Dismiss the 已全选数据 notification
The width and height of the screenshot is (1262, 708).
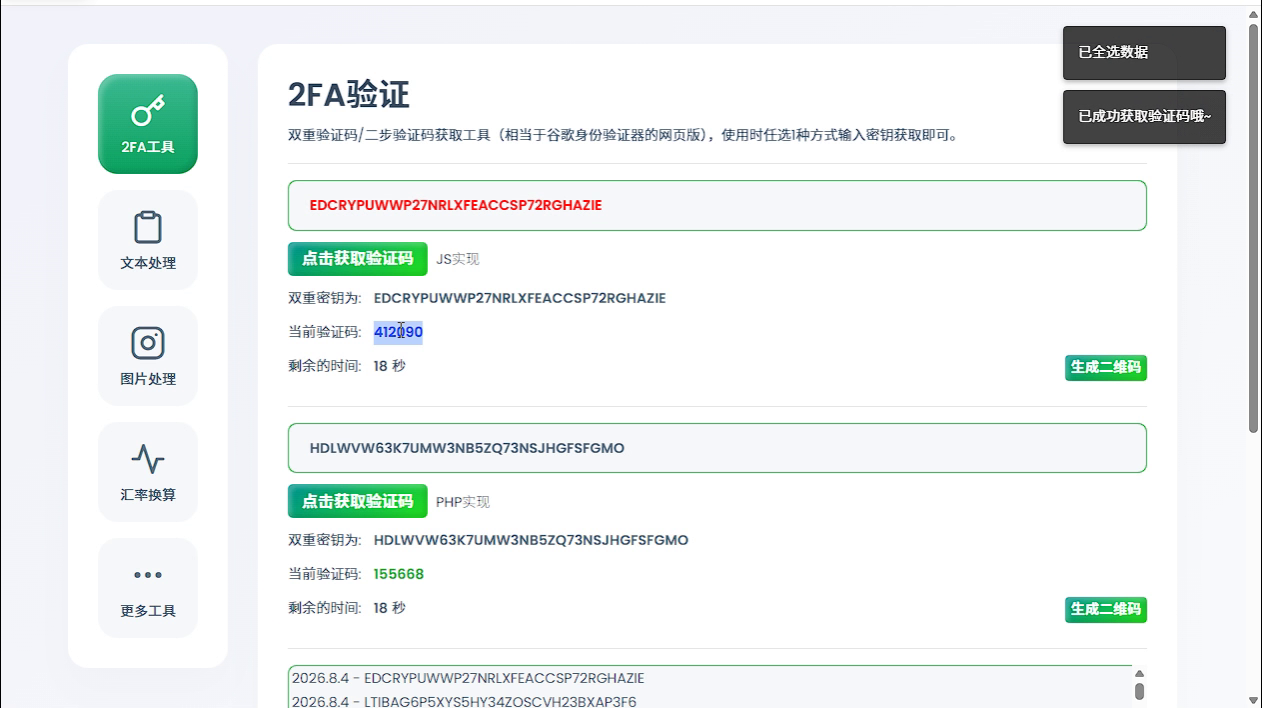tap(1144, 53)
